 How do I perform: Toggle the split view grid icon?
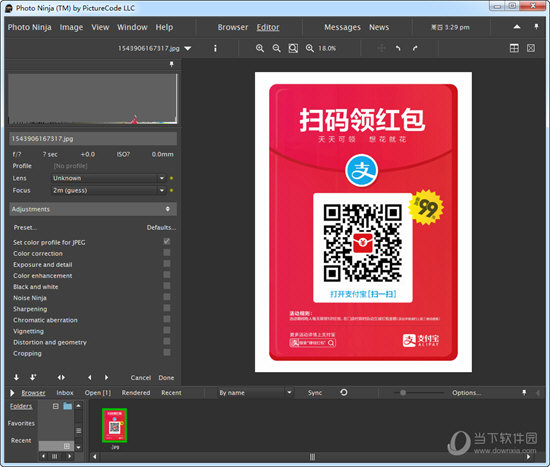pos(514,48)
